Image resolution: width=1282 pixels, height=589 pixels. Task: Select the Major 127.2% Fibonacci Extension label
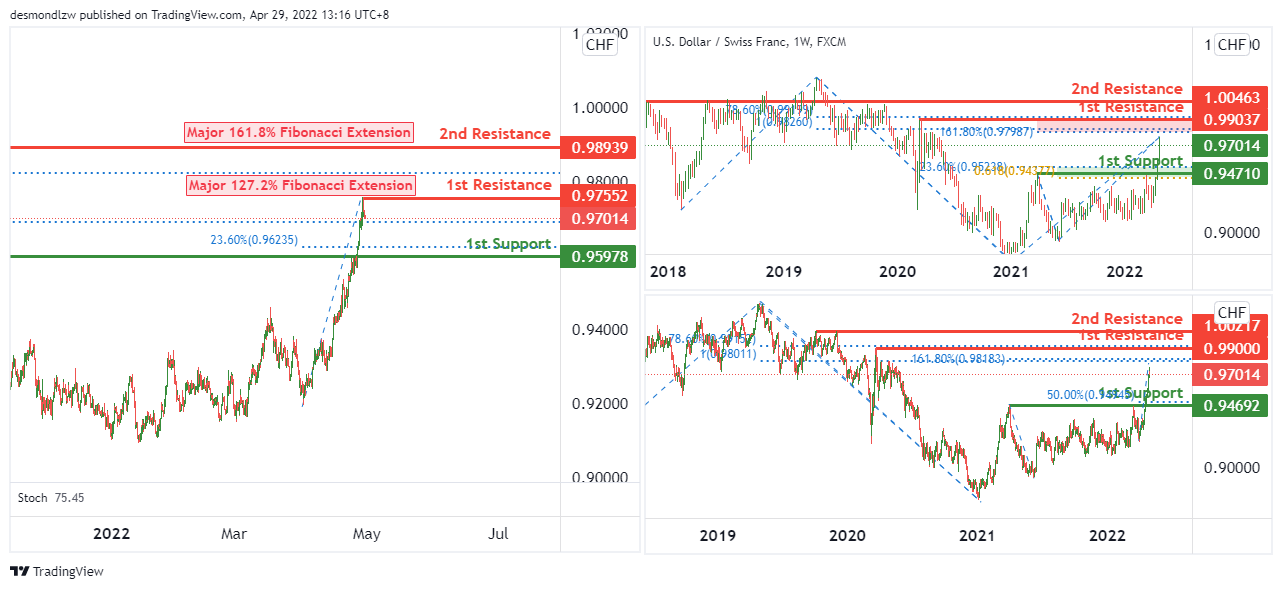point(299,185)
